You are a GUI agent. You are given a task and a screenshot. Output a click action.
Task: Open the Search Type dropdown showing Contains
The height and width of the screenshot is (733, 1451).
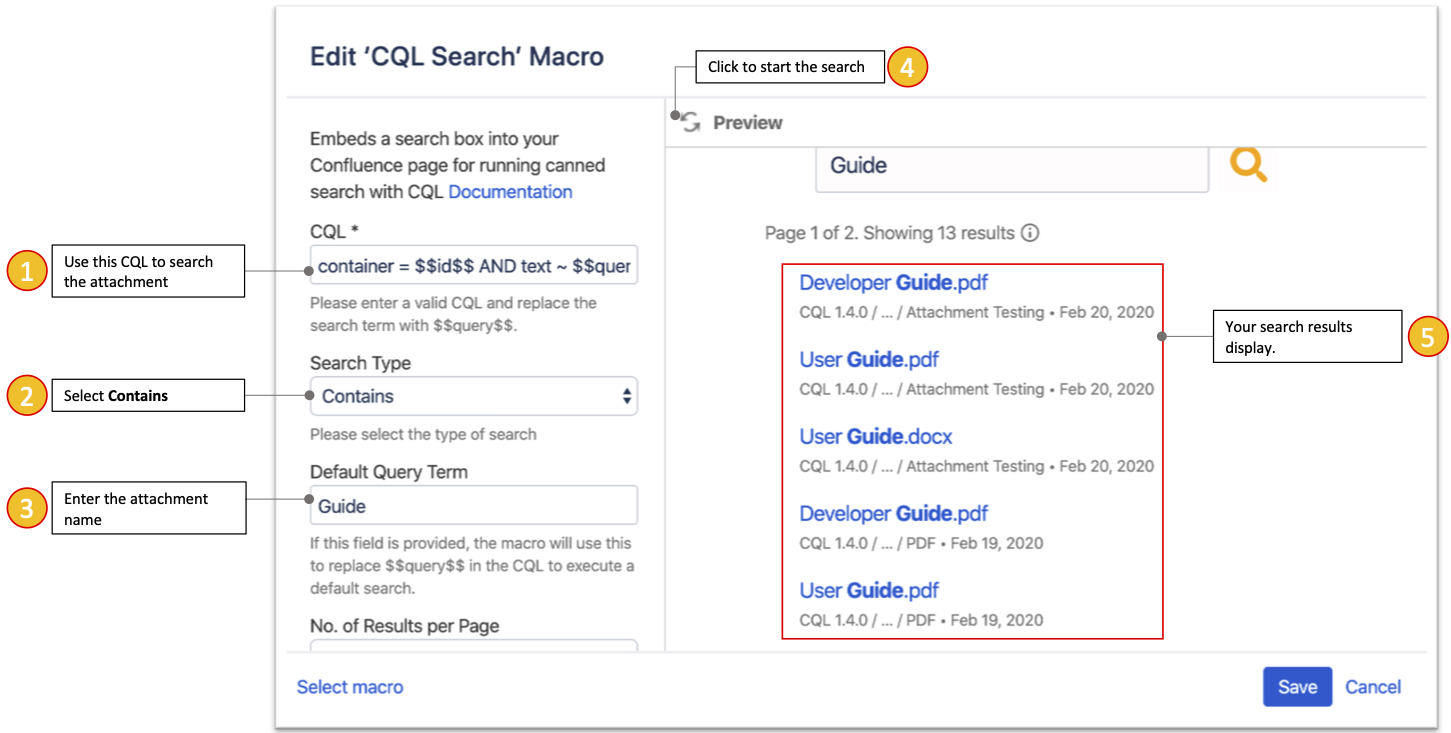point(473,396)
